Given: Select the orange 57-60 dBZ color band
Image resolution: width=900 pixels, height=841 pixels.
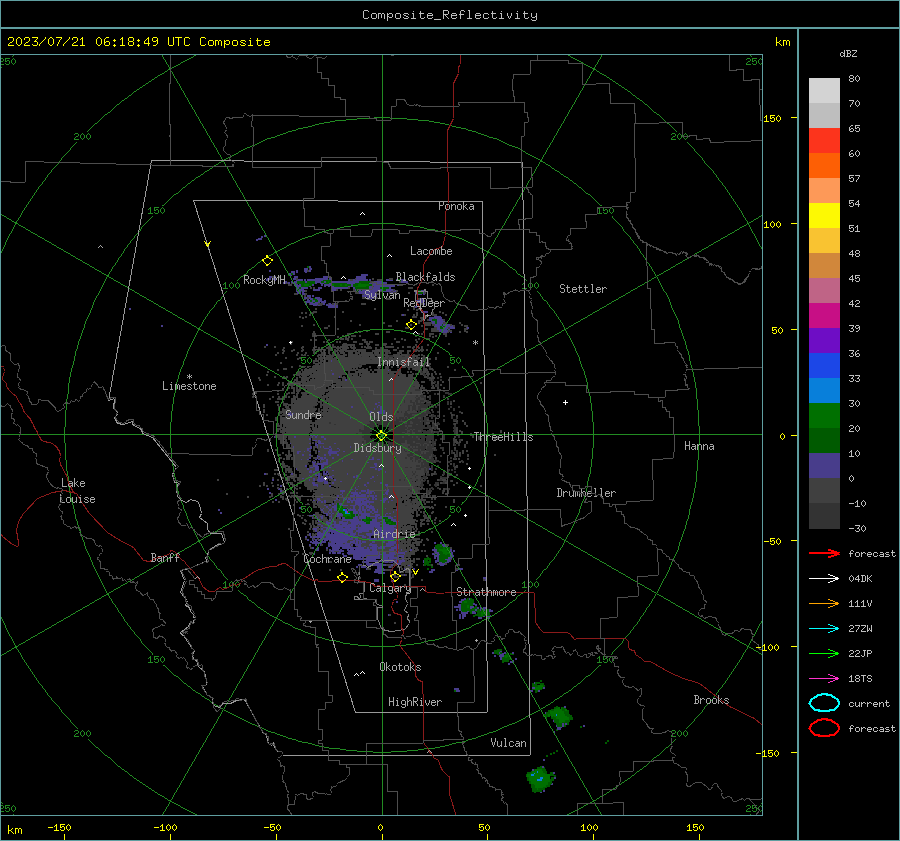Looking at the screenshot, I should [824, 166].
